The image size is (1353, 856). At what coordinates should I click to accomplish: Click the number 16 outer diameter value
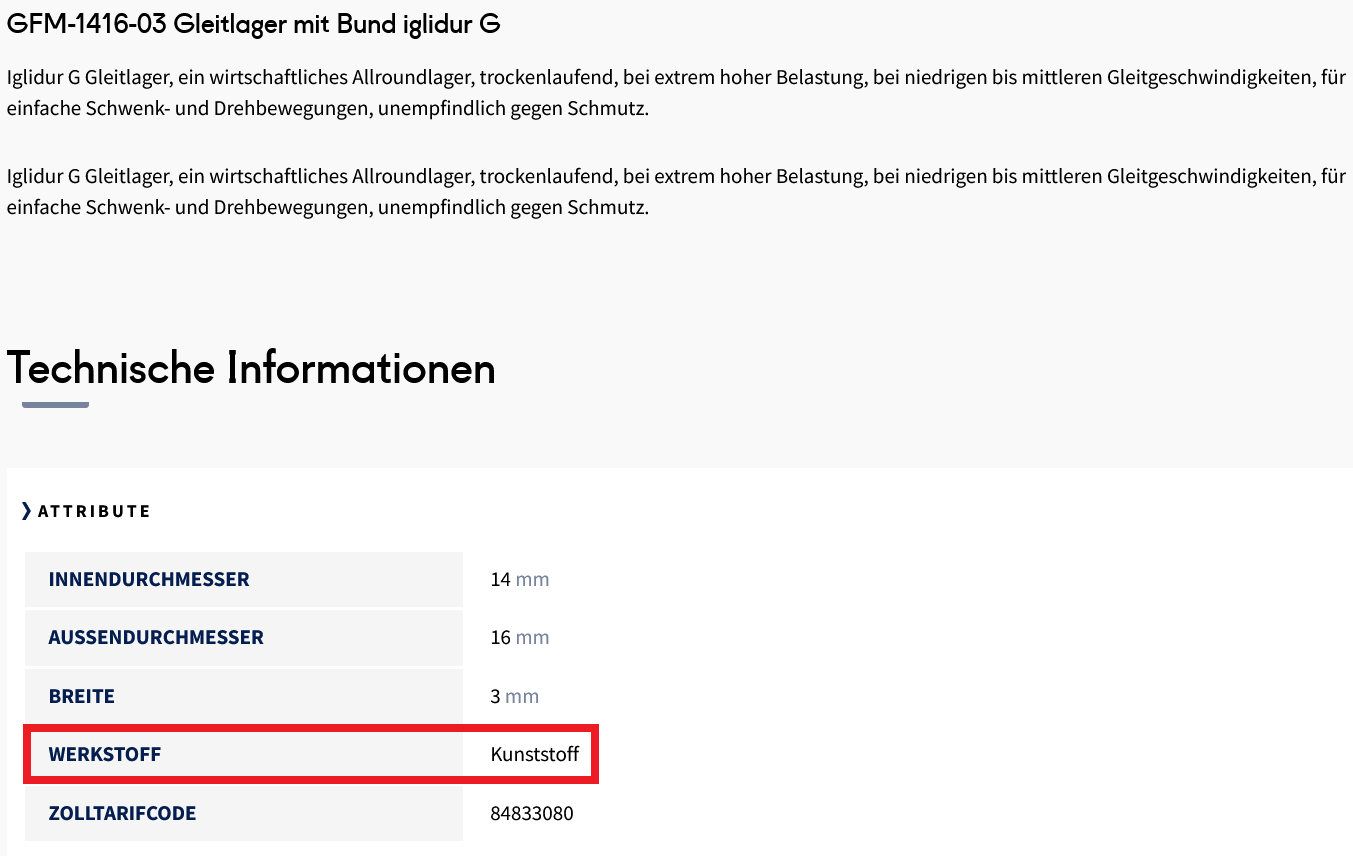(500, 637)
